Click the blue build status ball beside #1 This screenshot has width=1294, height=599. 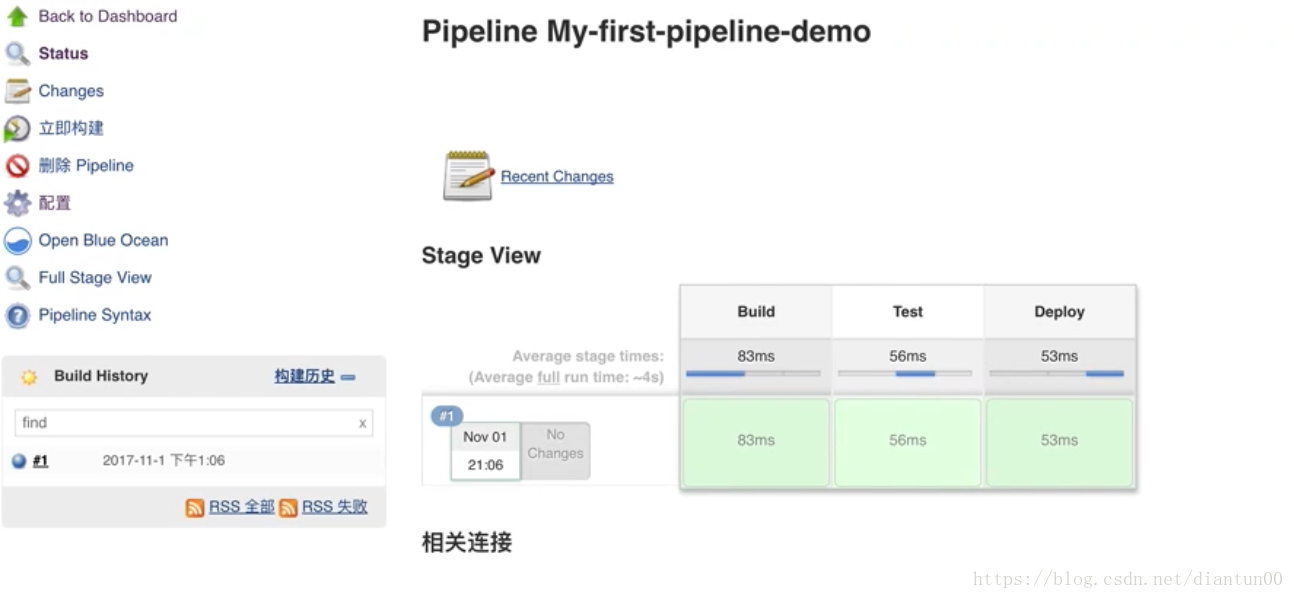[x=17, y=460]
